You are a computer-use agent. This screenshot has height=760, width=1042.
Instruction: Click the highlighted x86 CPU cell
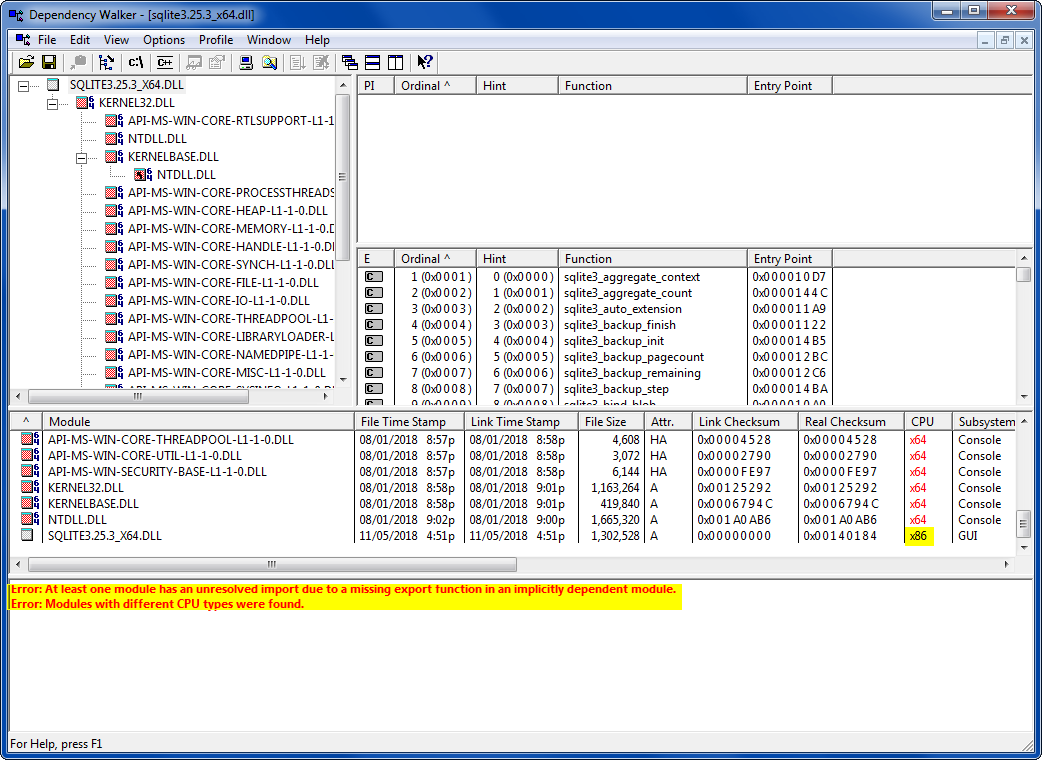click(919, 535)
